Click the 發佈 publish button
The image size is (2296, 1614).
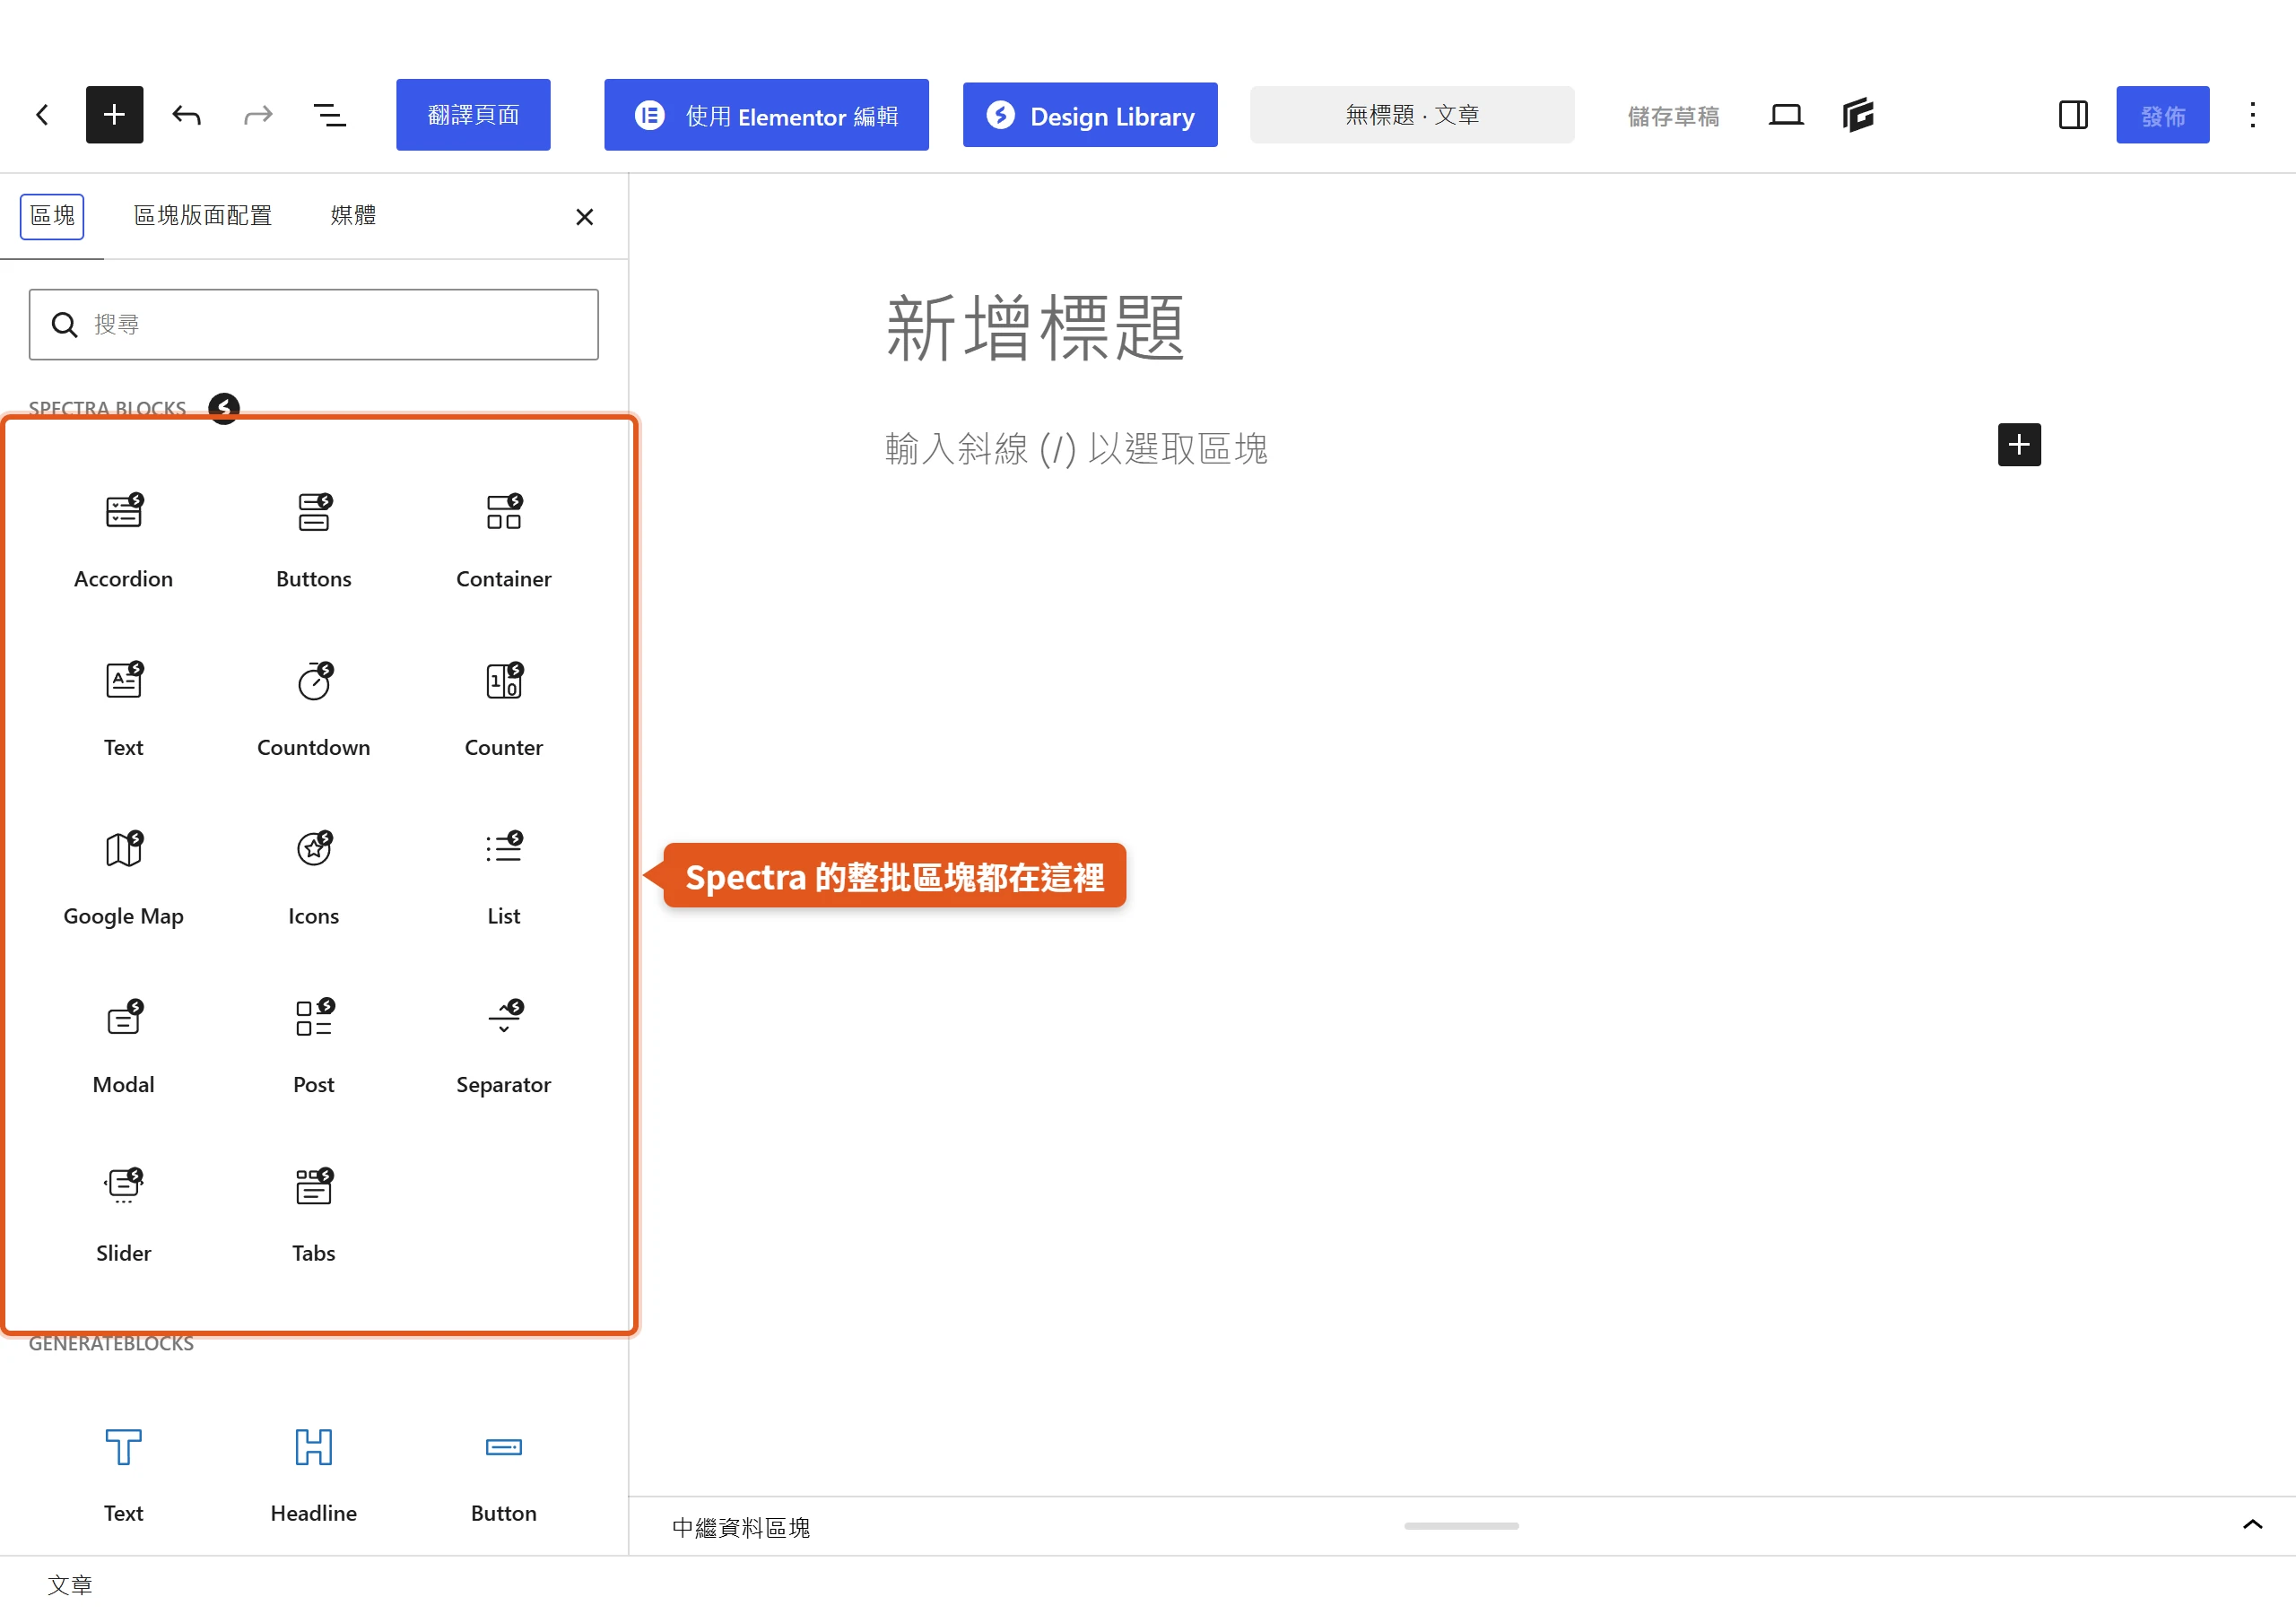point(2162,115)
